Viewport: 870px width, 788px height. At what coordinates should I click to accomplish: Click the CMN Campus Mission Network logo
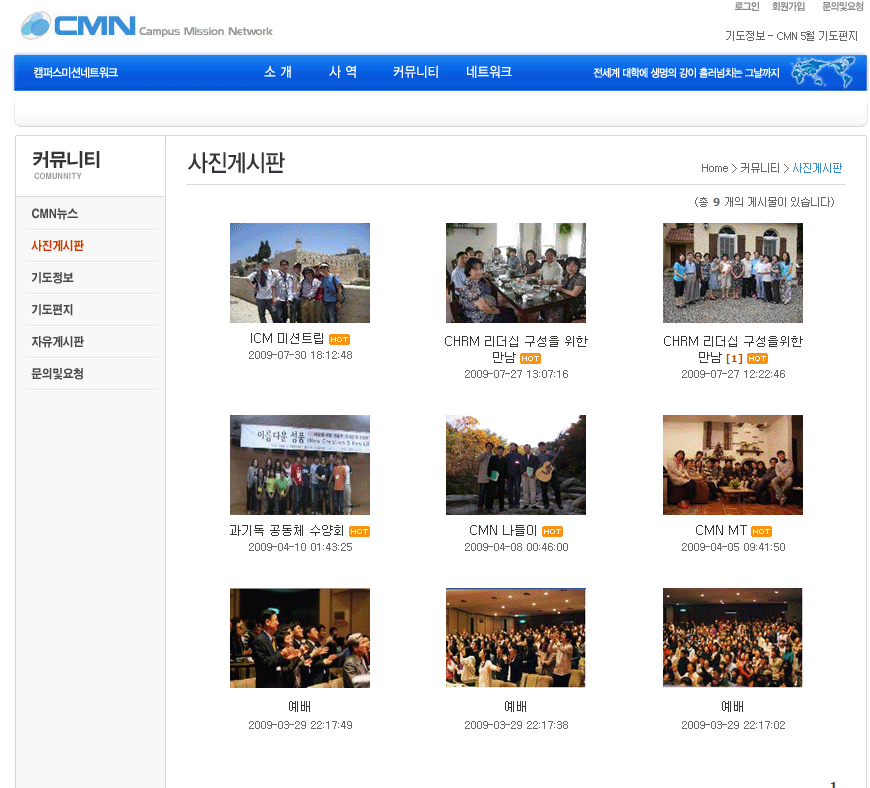coord(146,26)
